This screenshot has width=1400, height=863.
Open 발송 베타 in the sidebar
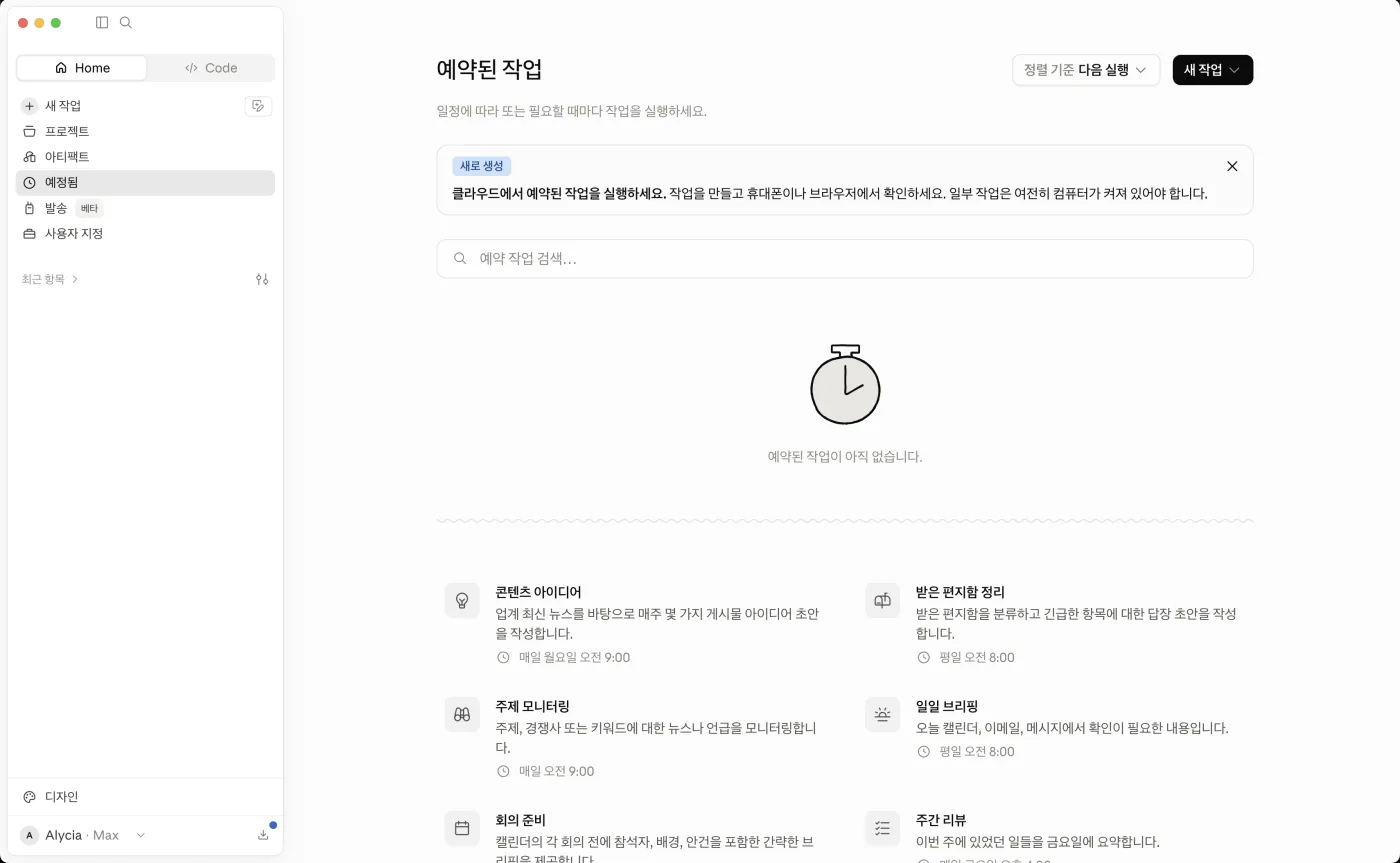tap(145, 208)
